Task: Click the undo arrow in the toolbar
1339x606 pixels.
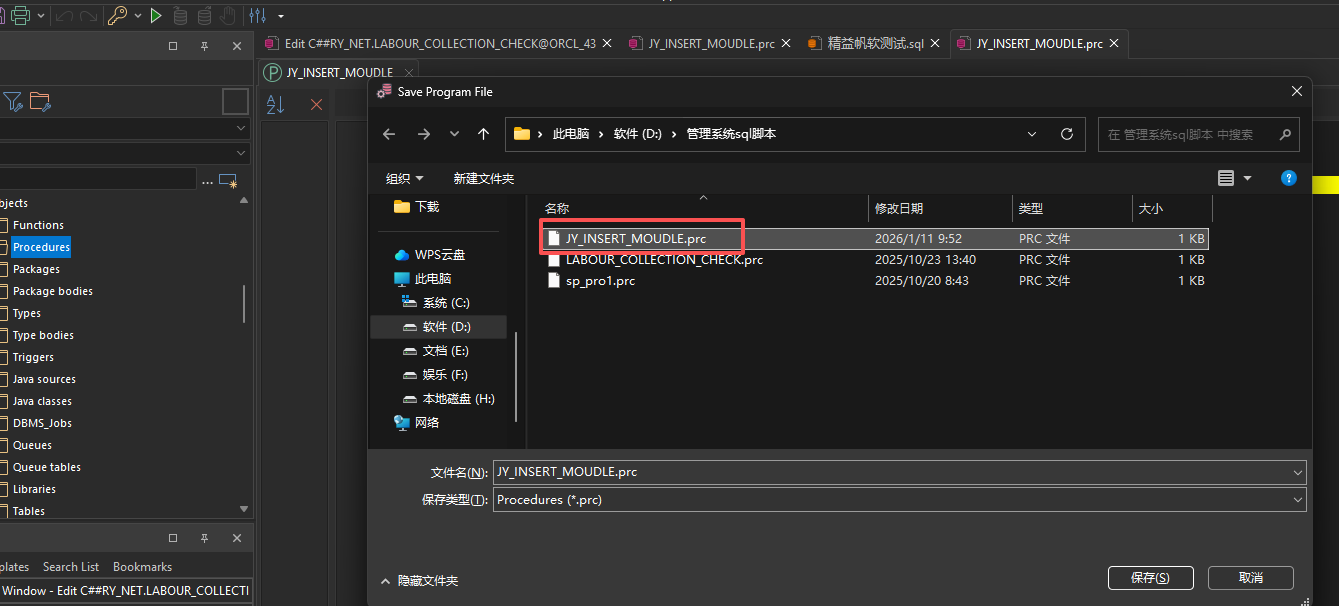Action: point(66,16)
